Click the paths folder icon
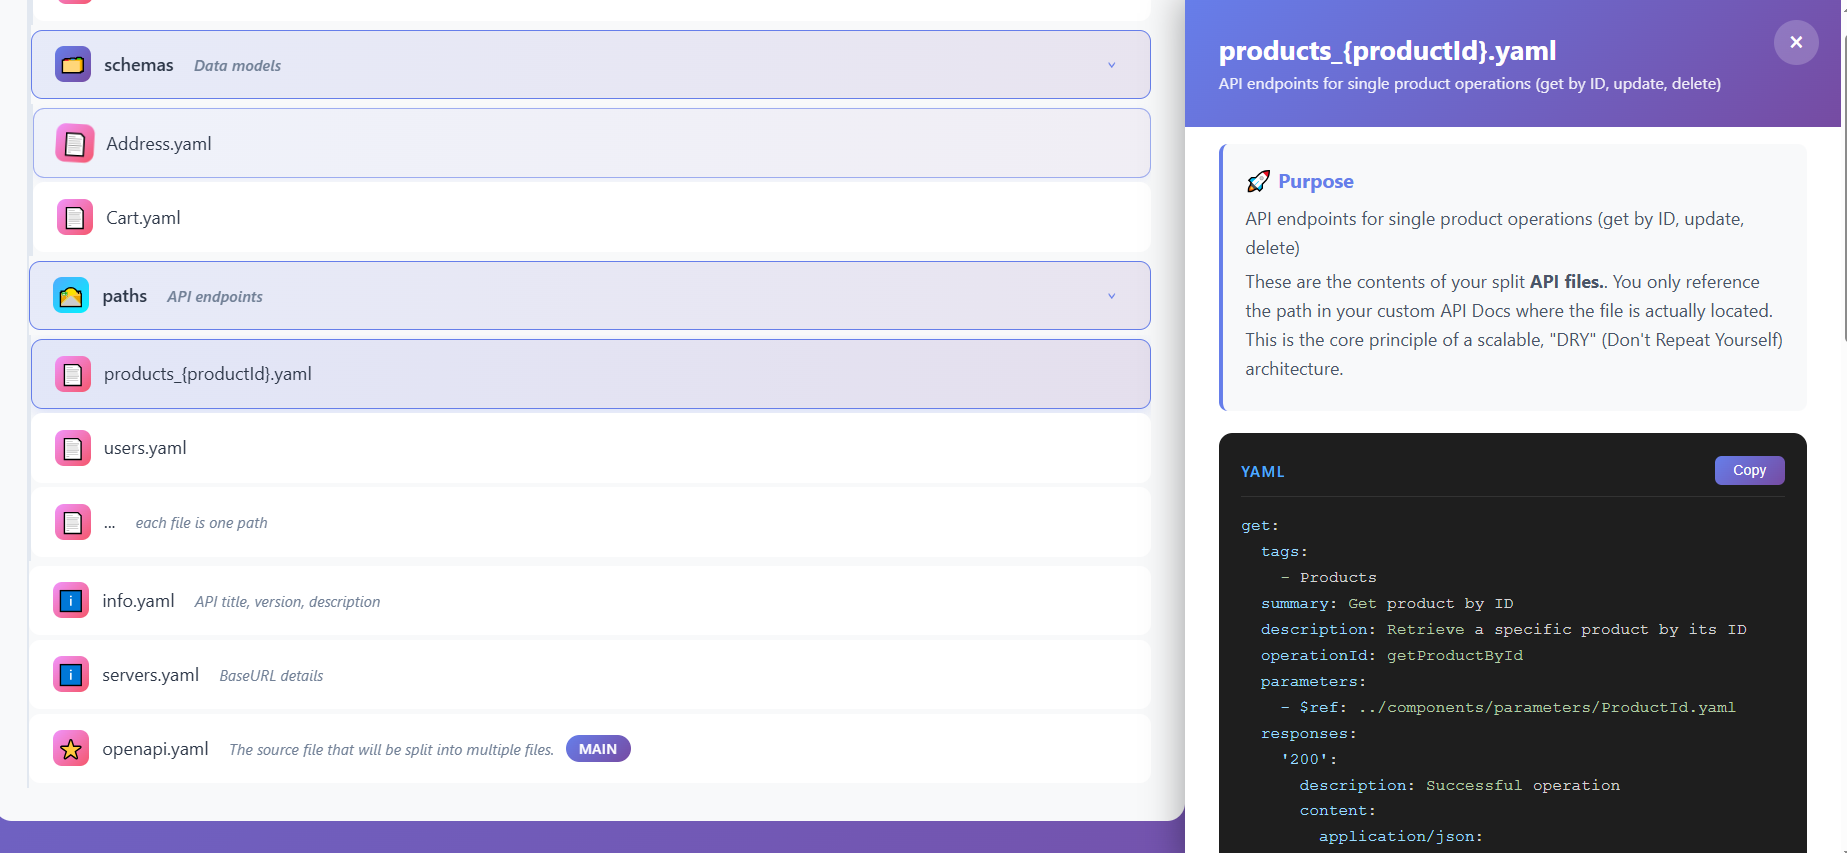Image resolution: width=1847 pixels, height=853 pixels. tap(71, 296)
